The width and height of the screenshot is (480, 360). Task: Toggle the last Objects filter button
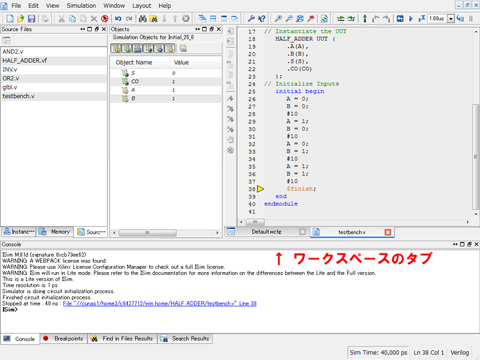coord(170,48)
